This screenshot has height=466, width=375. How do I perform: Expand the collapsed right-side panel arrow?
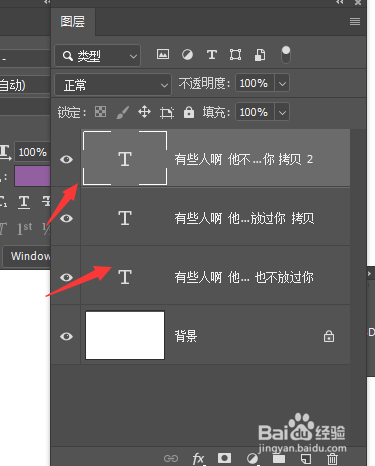coord(369,274)
